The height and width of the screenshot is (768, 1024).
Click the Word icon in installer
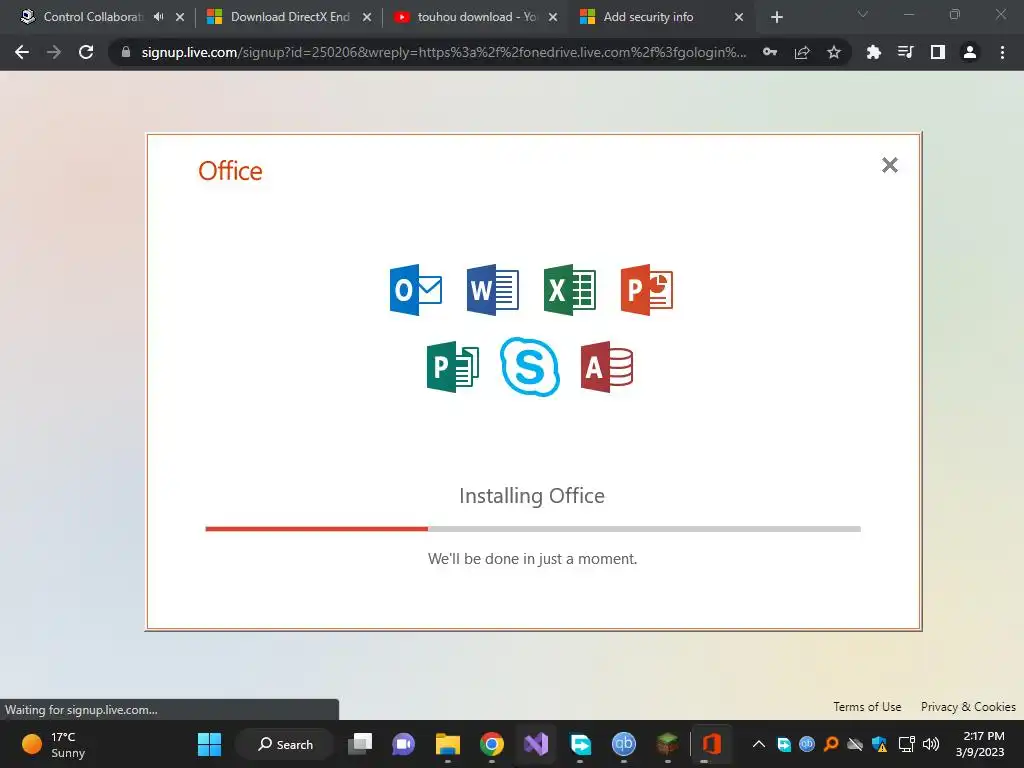[493, 290]
